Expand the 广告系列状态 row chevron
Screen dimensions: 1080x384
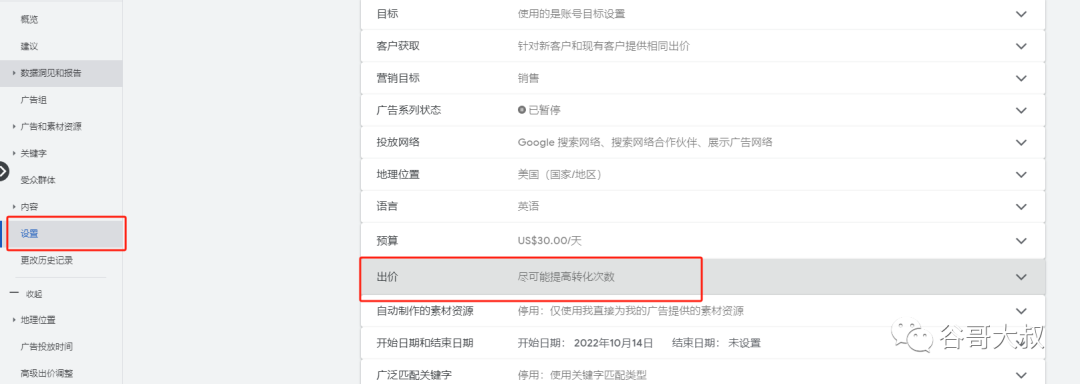coord(1021,110)
